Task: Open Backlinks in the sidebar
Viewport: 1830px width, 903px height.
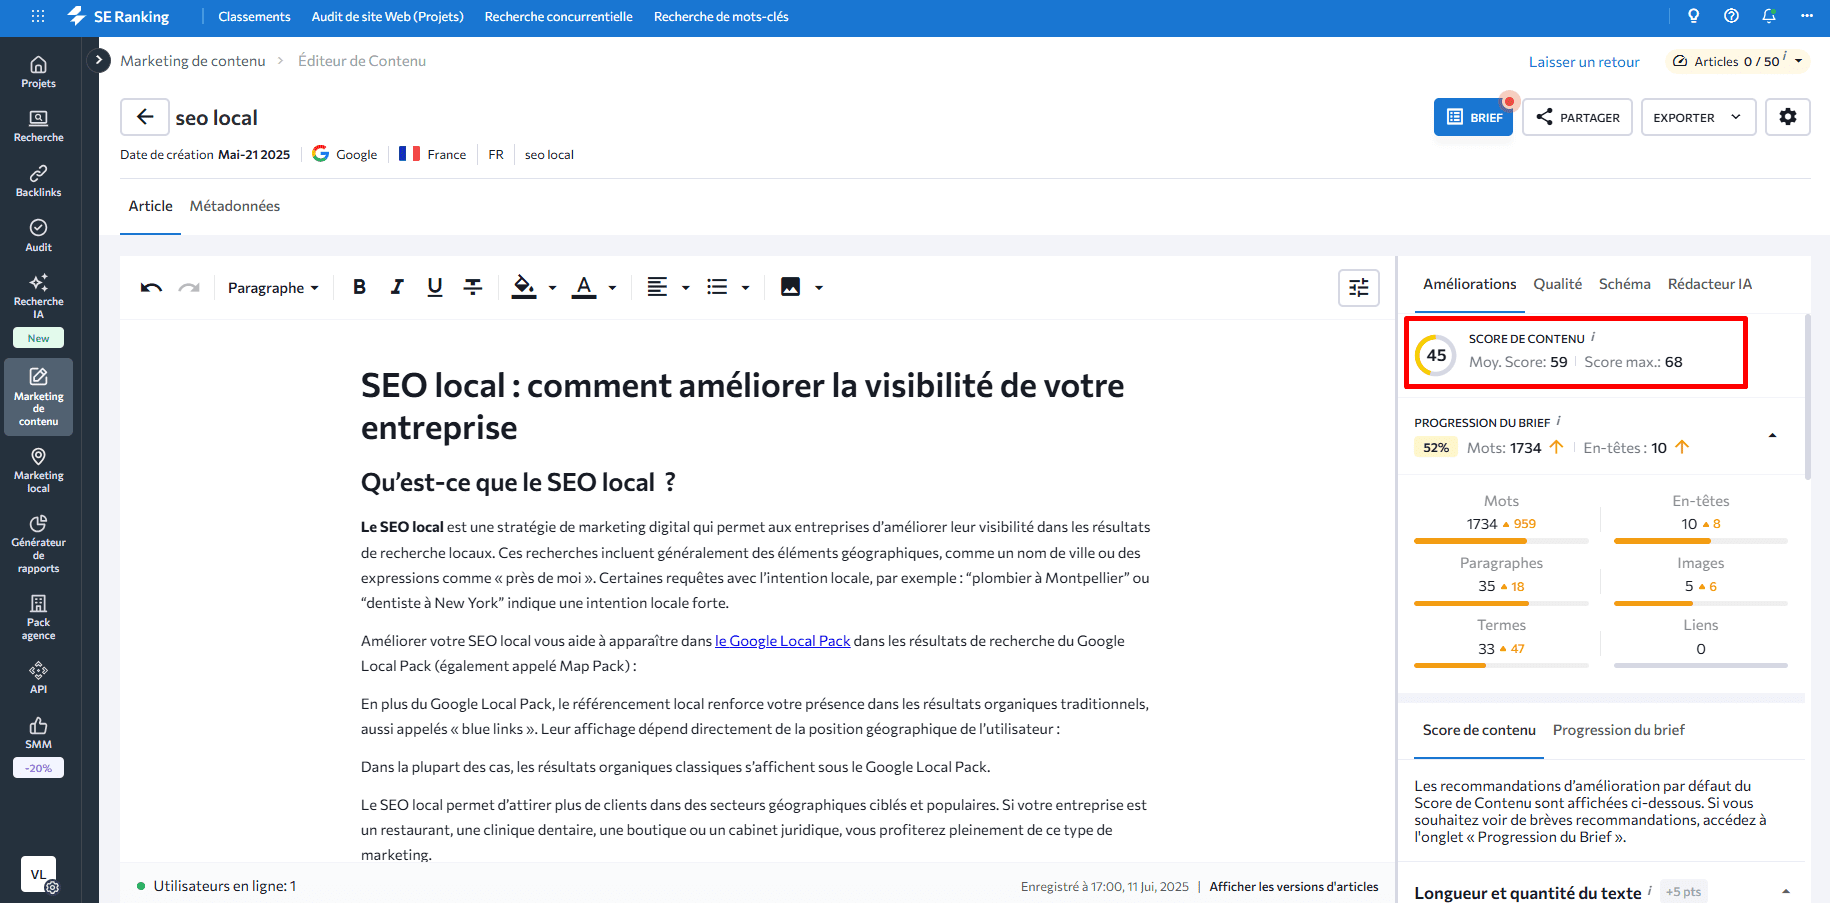Action: 38,181
